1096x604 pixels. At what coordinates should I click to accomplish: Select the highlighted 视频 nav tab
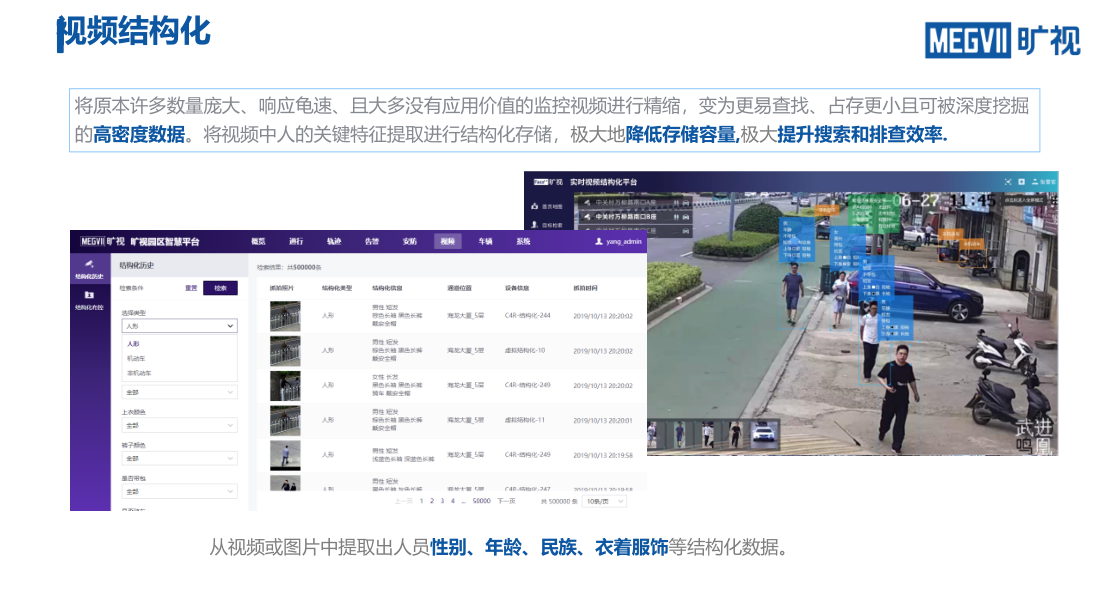(x=447, y=241)
